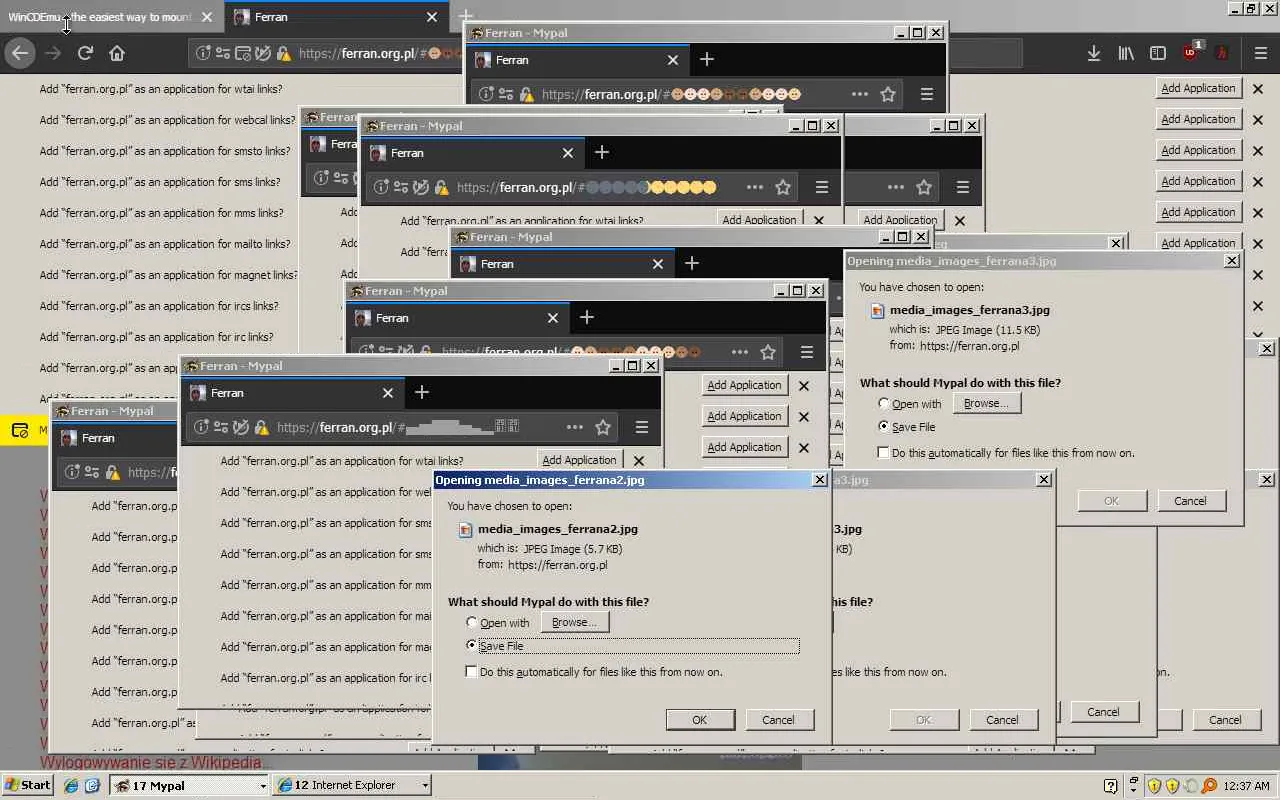This screenshot has width=1280, height=800.
Task: Click the star in the blue-and-yellow circle URL window
Action: (783, 187)
